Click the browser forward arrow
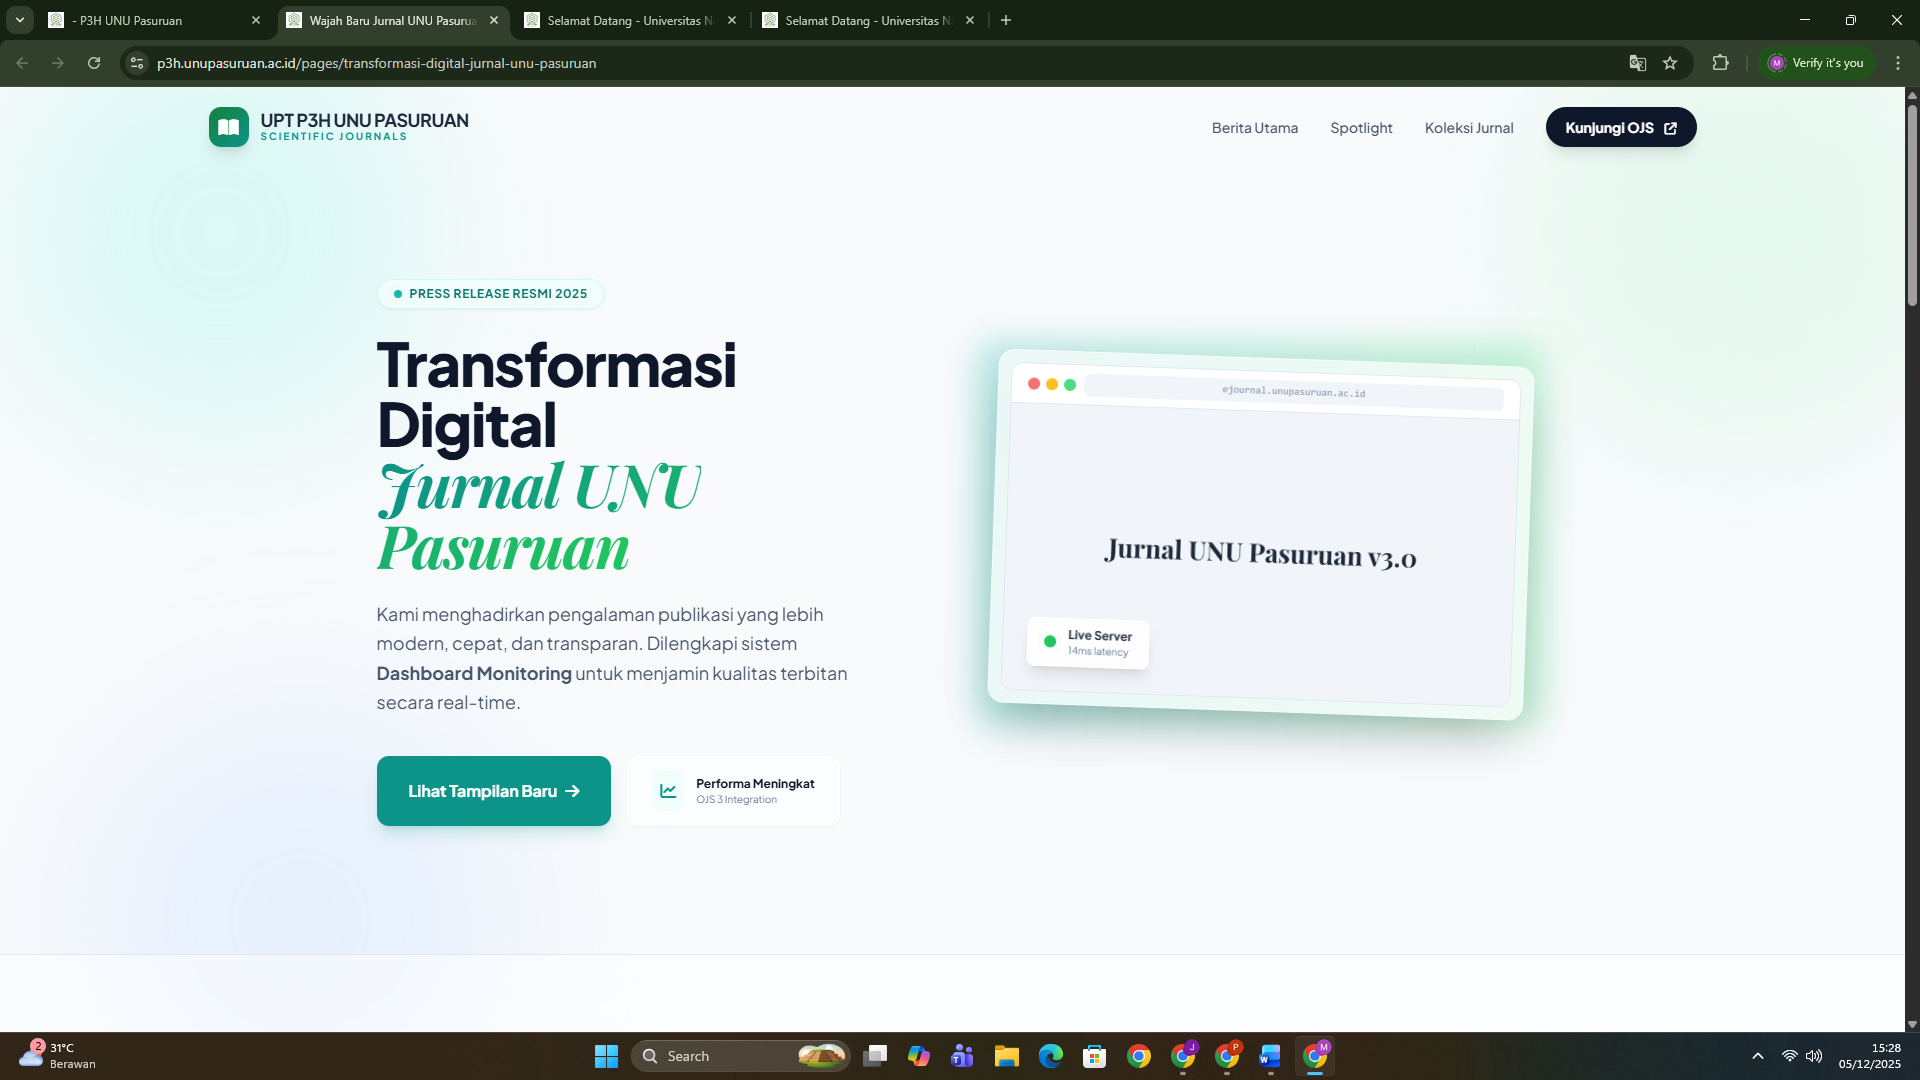 [58, 63]
